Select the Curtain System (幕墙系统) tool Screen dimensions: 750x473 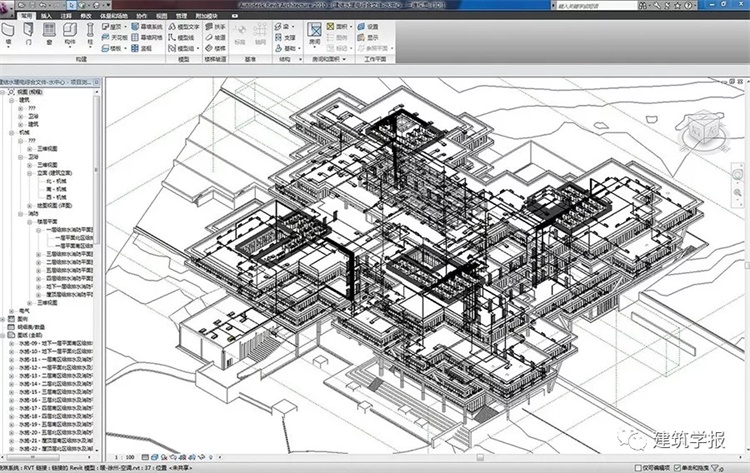(147, 27)
